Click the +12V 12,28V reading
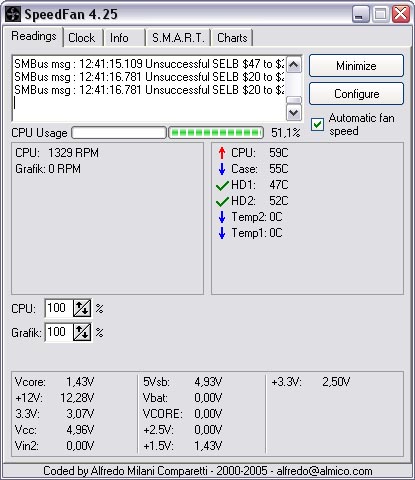 pyautogui.click(x=55, y=398)
